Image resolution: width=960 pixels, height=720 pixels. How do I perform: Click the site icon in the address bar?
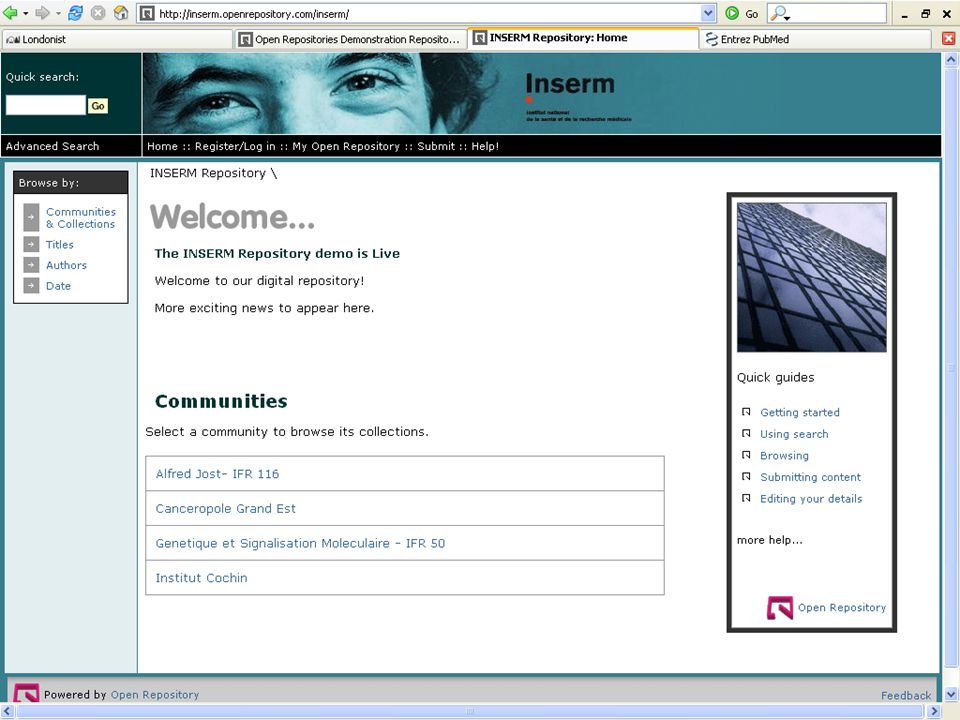point(147,13)
